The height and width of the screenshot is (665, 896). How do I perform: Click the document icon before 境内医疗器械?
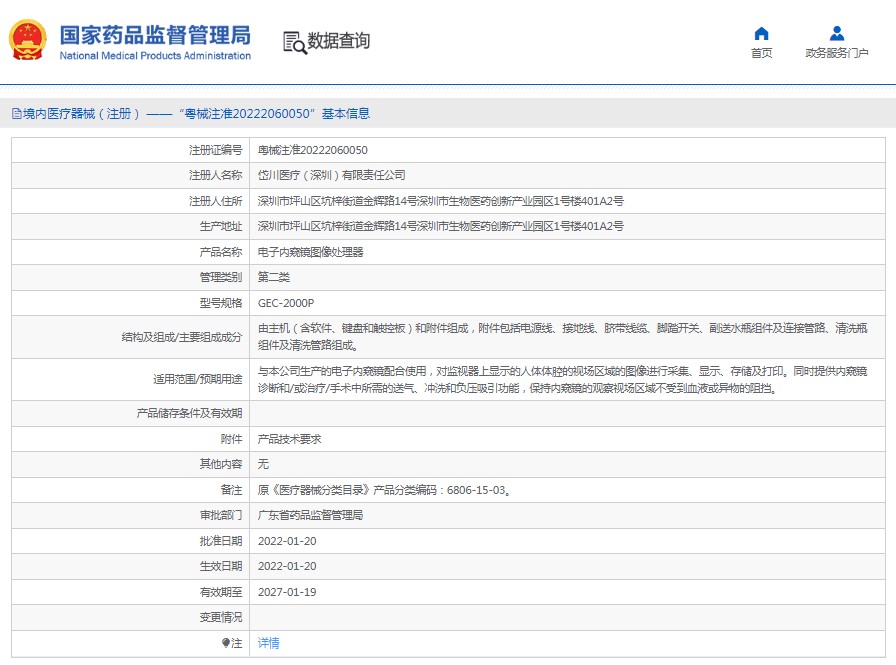16,114
